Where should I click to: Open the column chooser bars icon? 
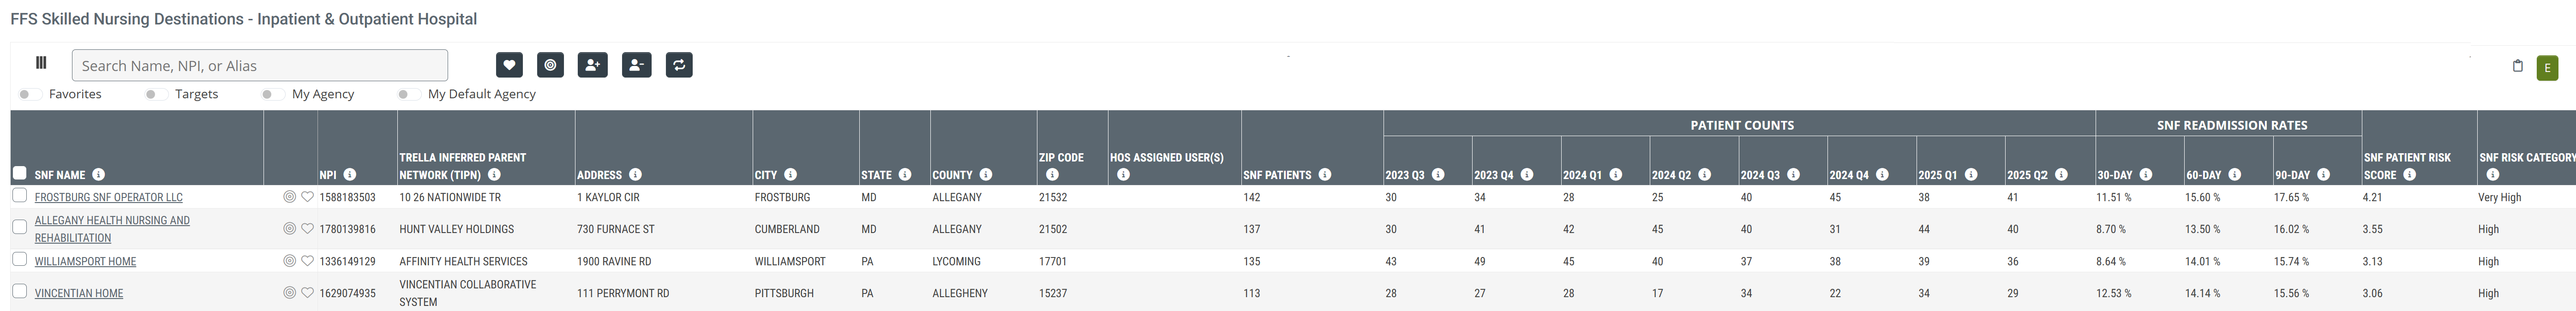41,63
